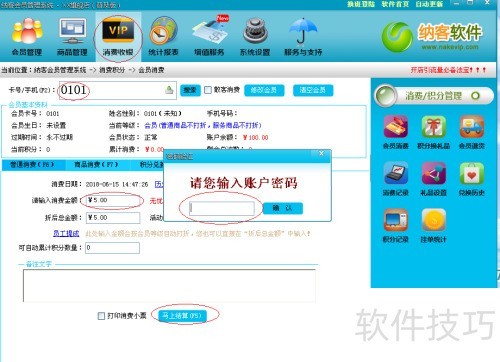Viewport: 500px width, 362px height.
Task: Click the 可自动累计积分数量 field
Action: (112, 248)
